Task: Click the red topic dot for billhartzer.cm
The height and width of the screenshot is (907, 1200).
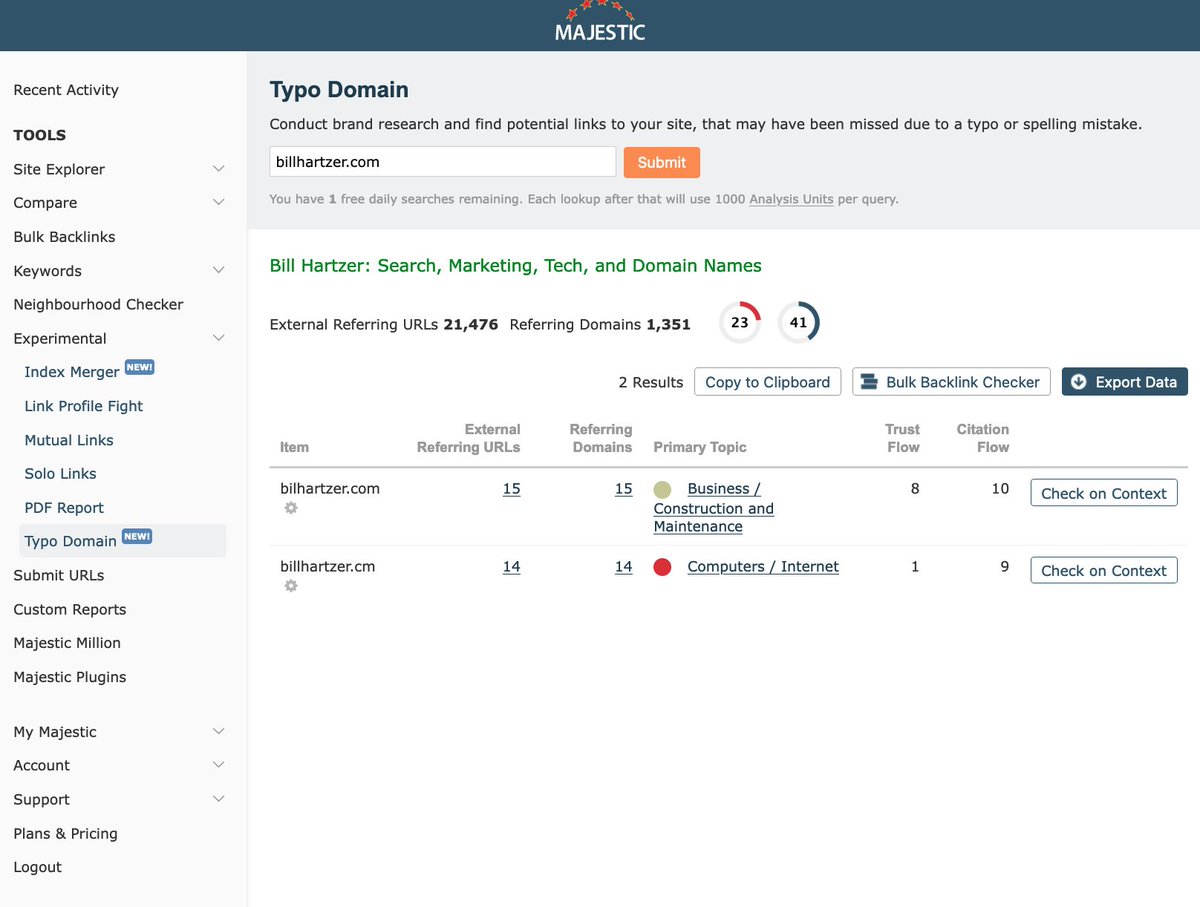Action: pyautogui.click(x=662, y=567)
